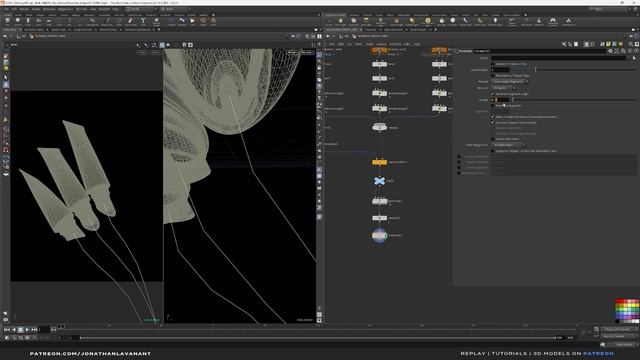
Task: Open the parameter pane gear menu
Action: (610, 51)
